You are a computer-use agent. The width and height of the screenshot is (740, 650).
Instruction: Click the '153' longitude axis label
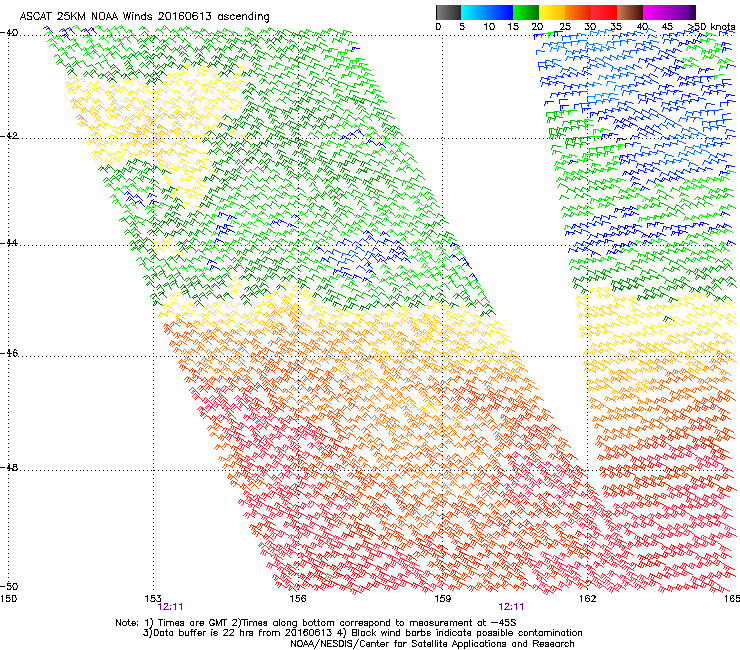[x=153, y=599]
